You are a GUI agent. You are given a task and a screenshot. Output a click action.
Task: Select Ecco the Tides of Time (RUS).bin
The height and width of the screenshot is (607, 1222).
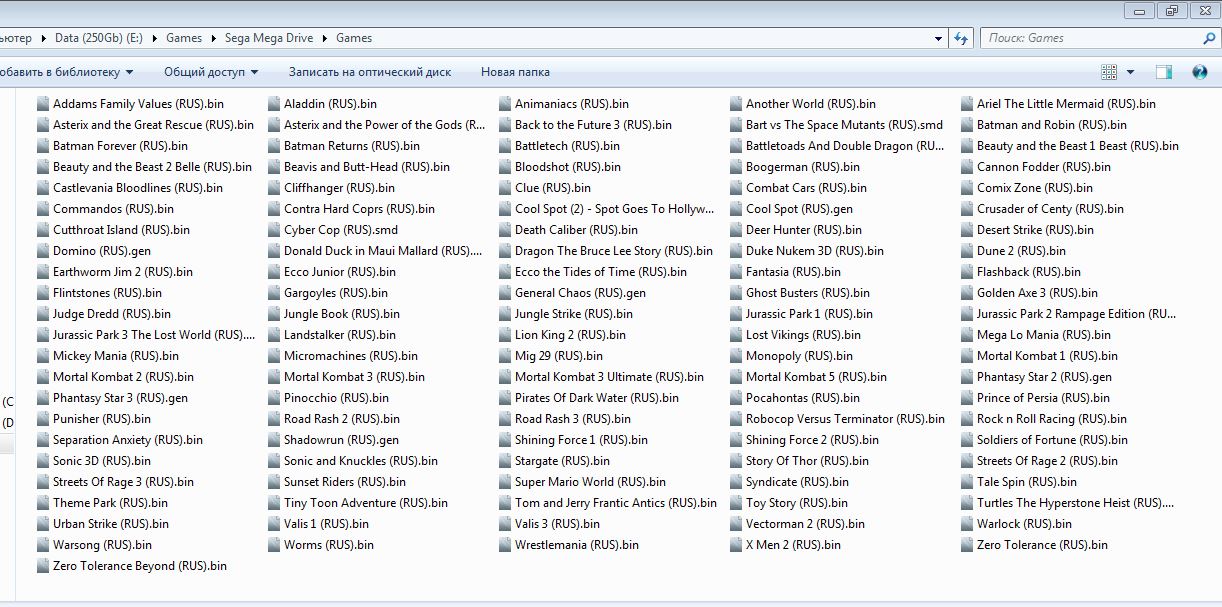pos(593,272)
